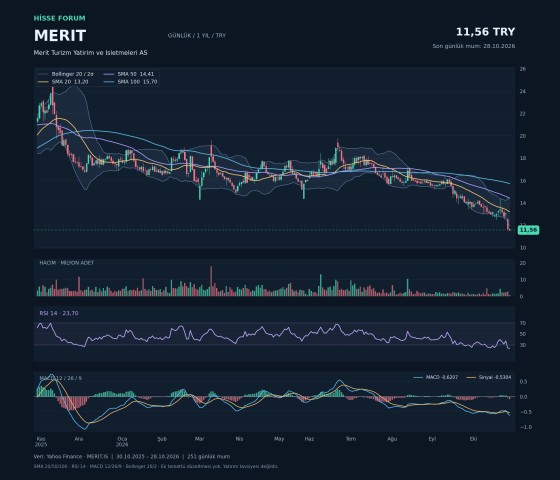
Task: Select the 'Son günlük mum: 28.10.2026' text
Action: 474,46
